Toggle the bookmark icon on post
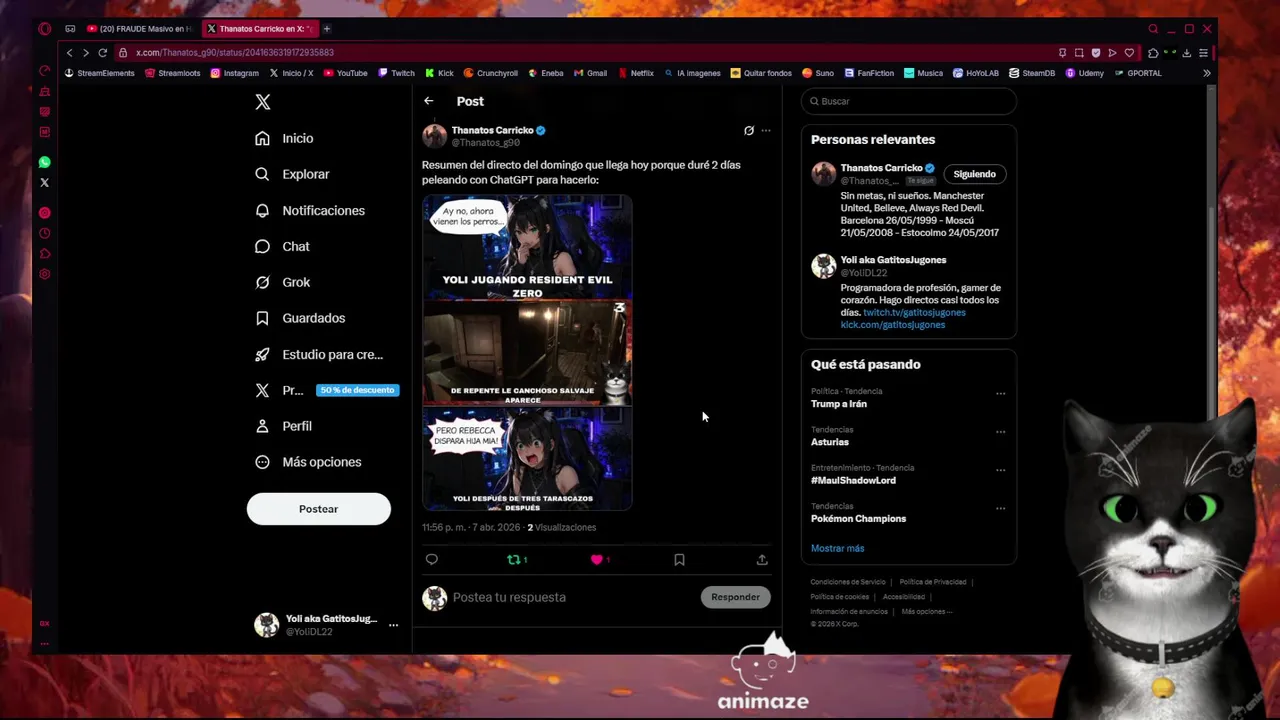Image resolution: width=1280 pixels, height=720 pixels. tap(679, 560)
